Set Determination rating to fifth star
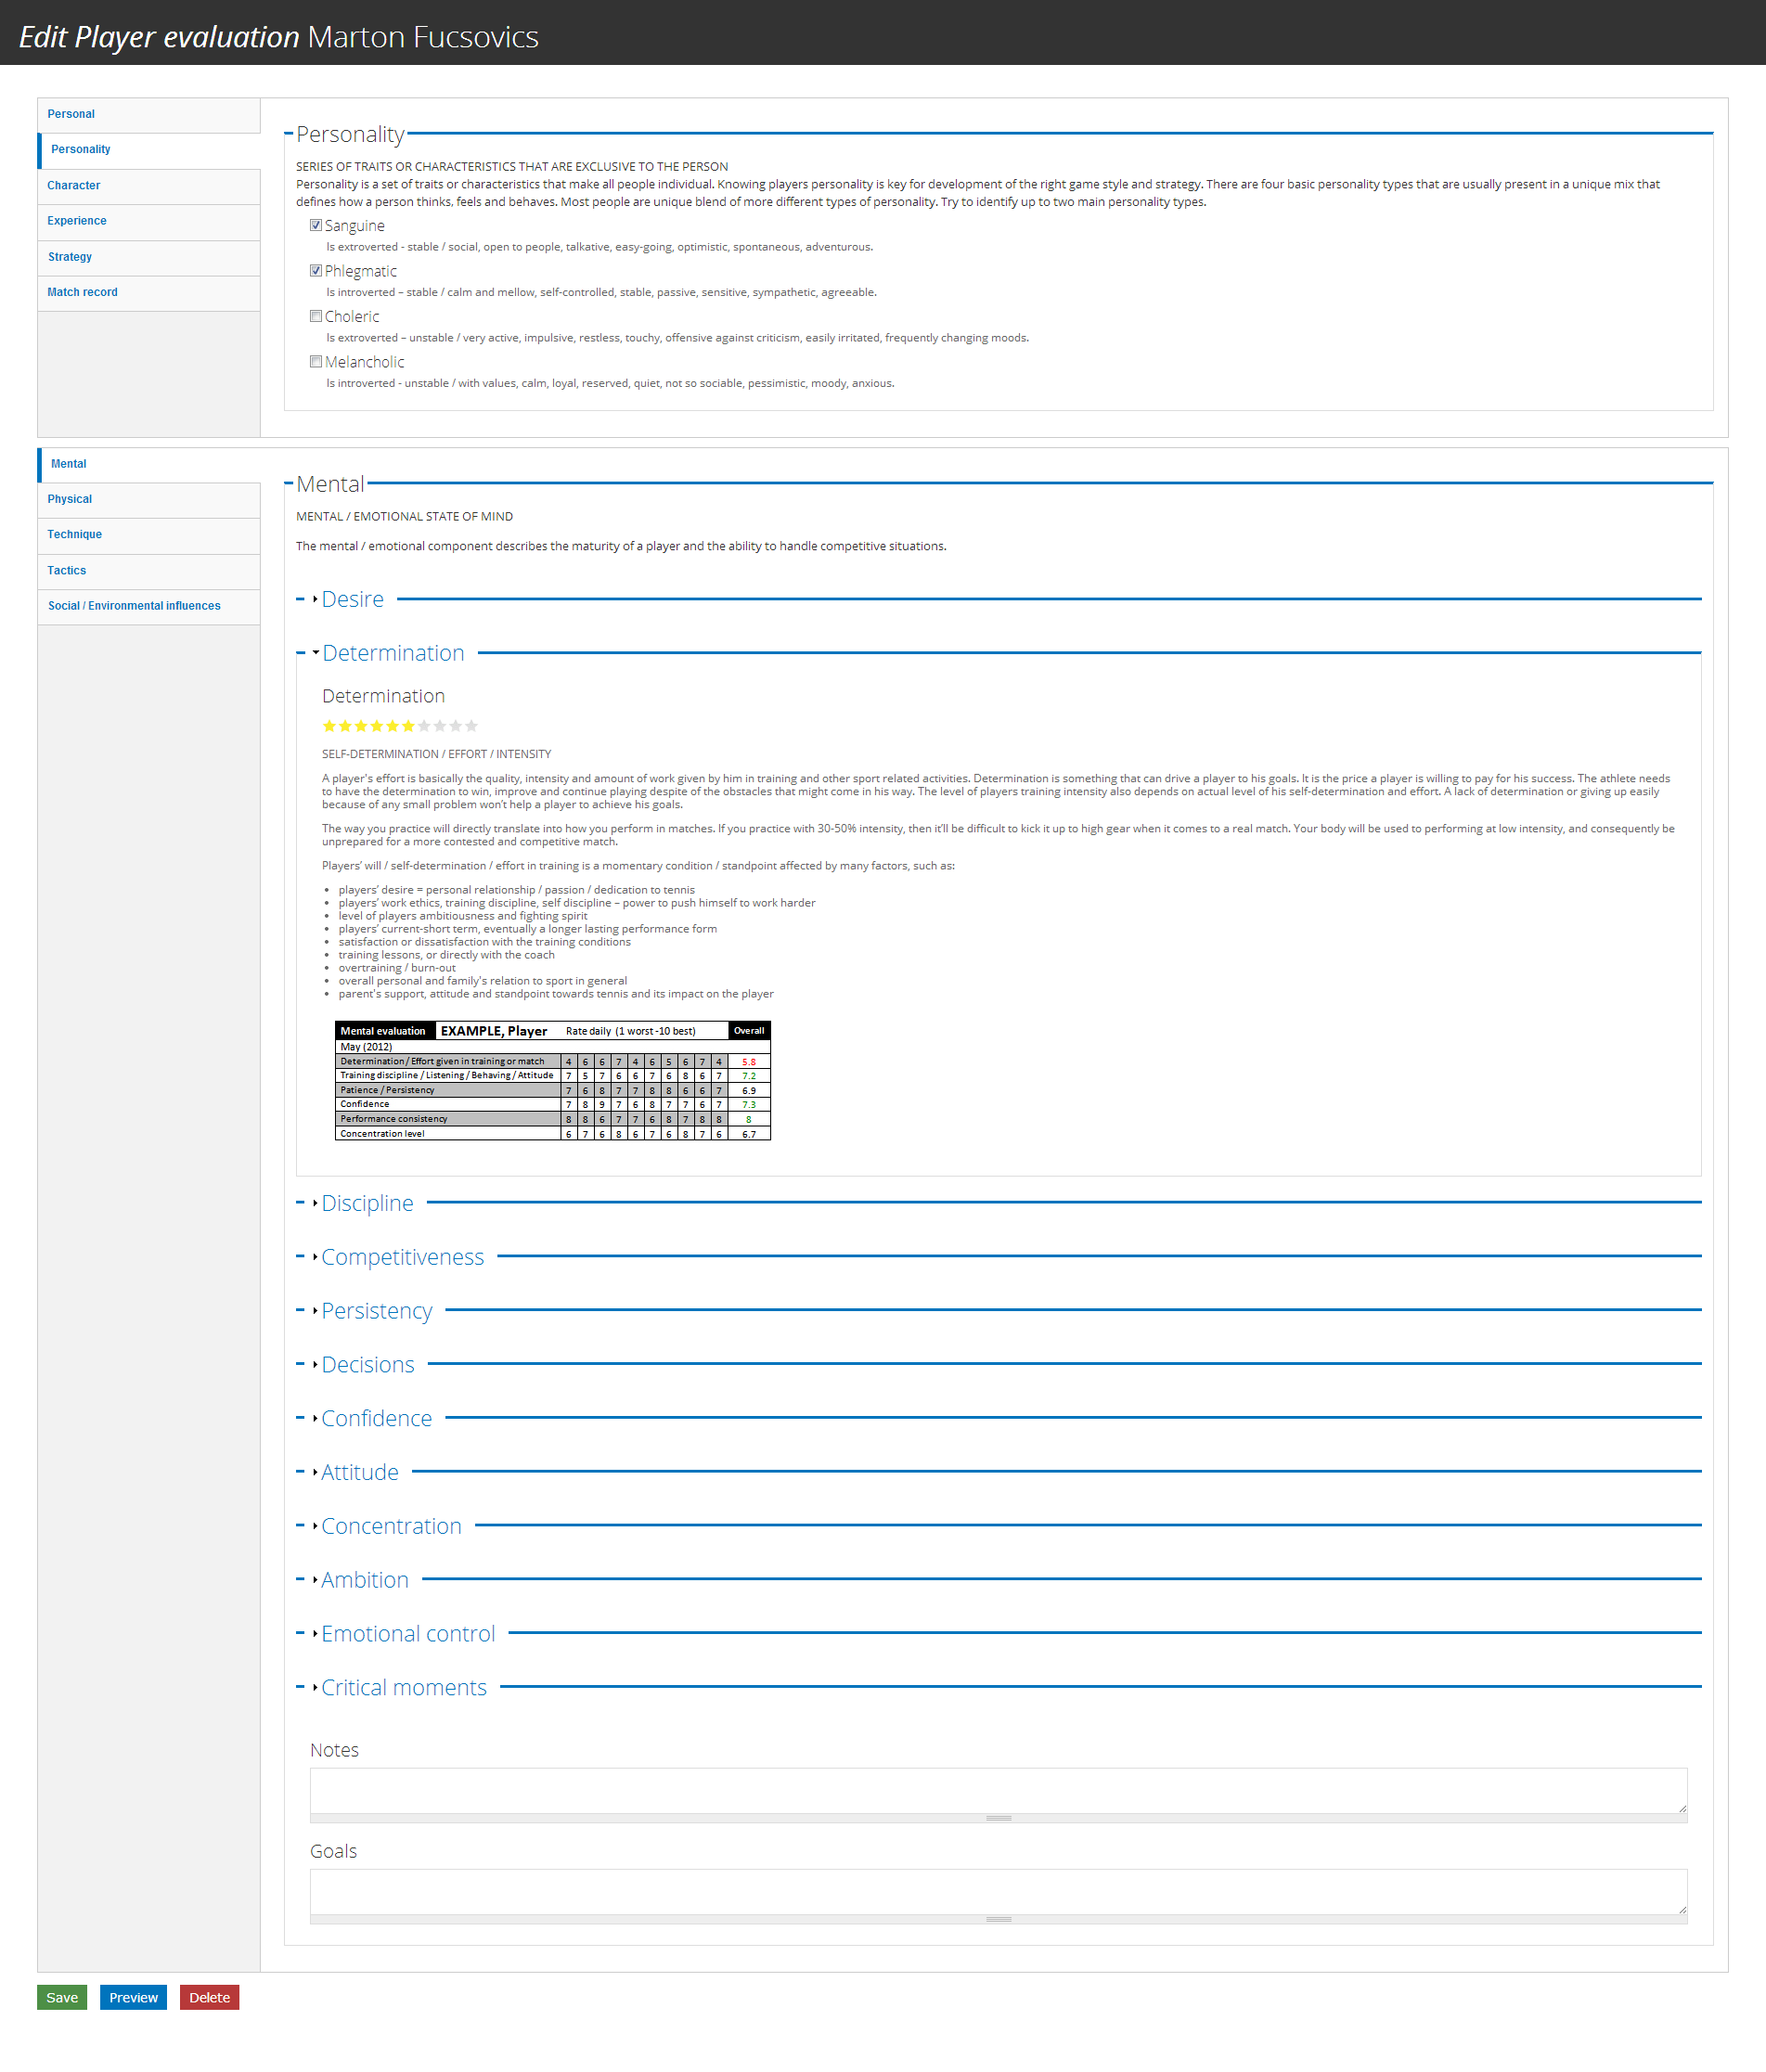The height and width of the screenshot is (2072, 1766). (392, 726)
